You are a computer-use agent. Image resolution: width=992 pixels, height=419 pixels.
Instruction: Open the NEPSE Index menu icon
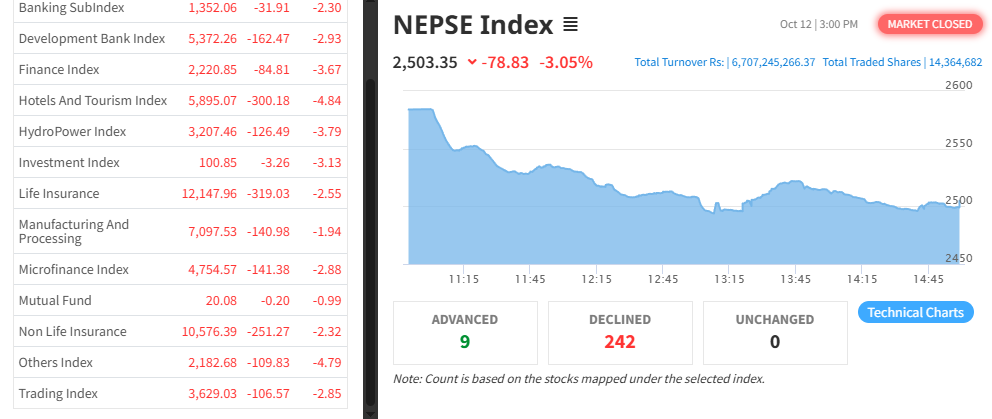pos(570,24)
